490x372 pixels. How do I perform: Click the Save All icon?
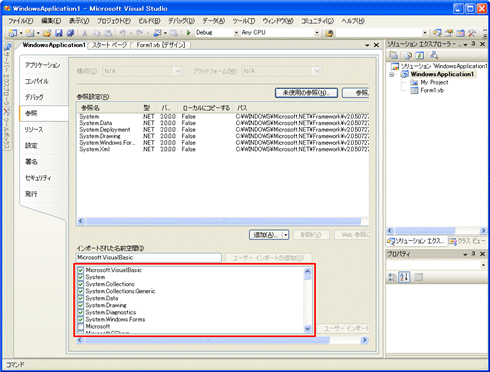[x=70, y=33]
